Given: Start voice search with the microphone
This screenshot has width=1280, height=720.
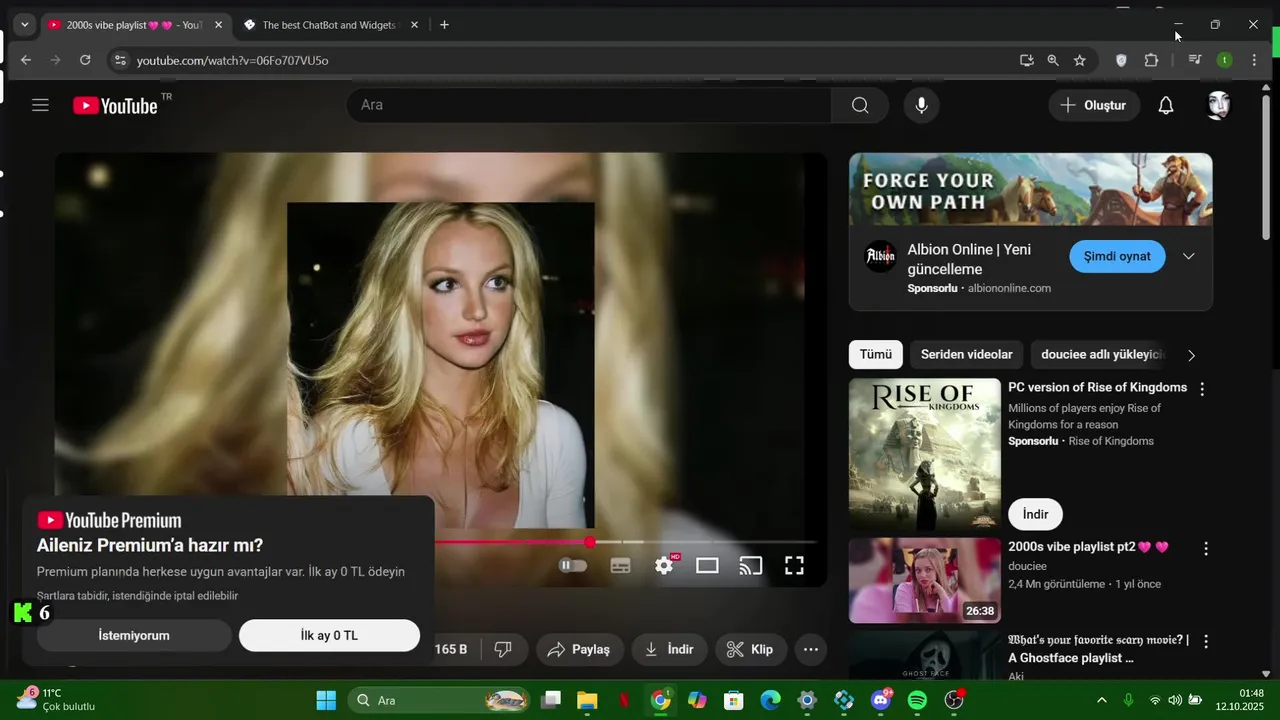Looking at the screenshot, I should [921, 105].
